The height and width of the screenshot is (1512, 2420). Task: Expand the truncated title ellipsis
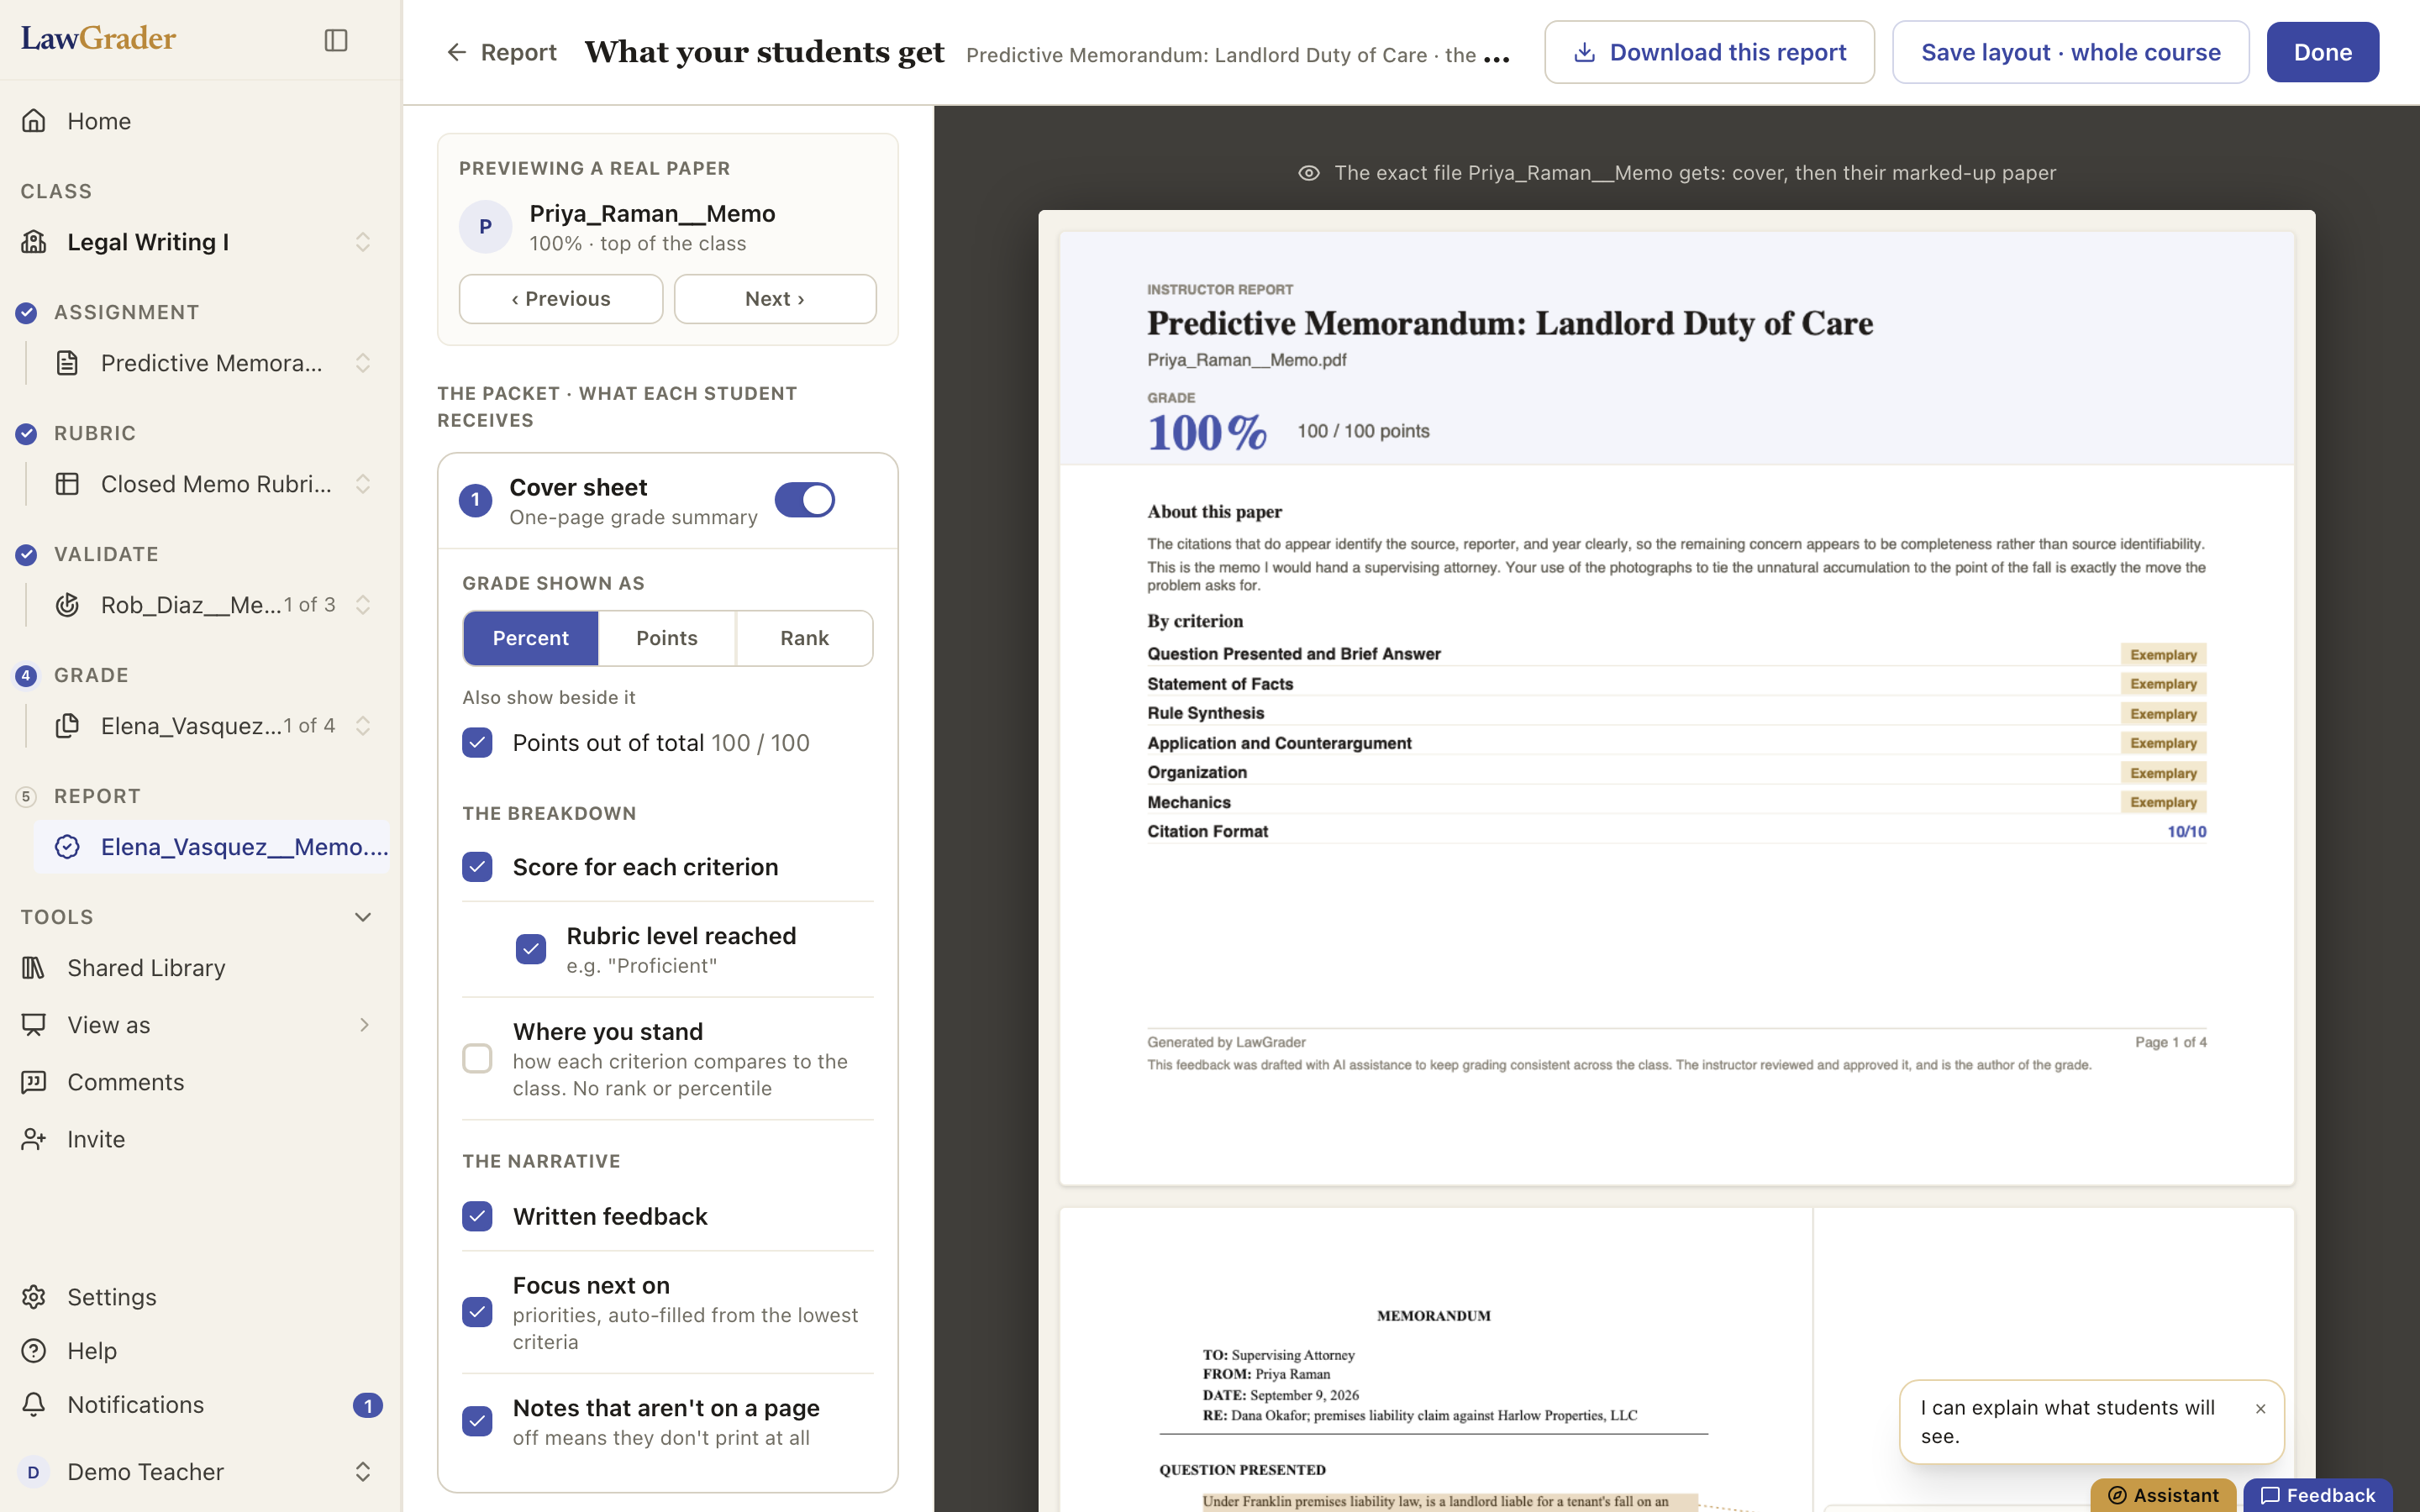[1496, 58]
